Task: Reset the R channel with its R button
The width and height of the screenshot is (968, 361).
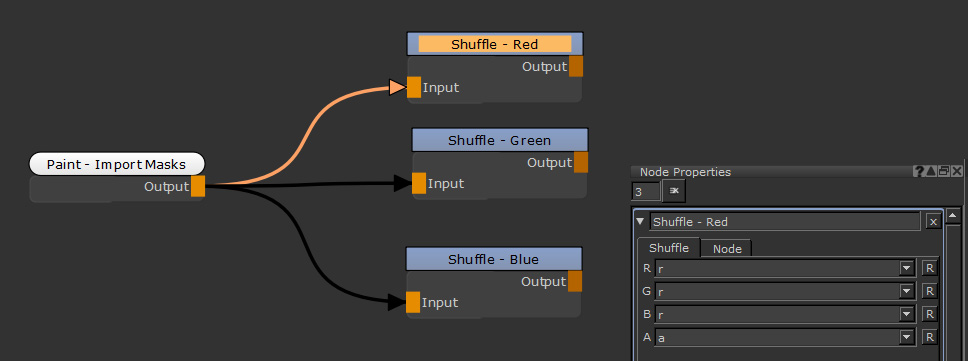Action: (929, 268)
